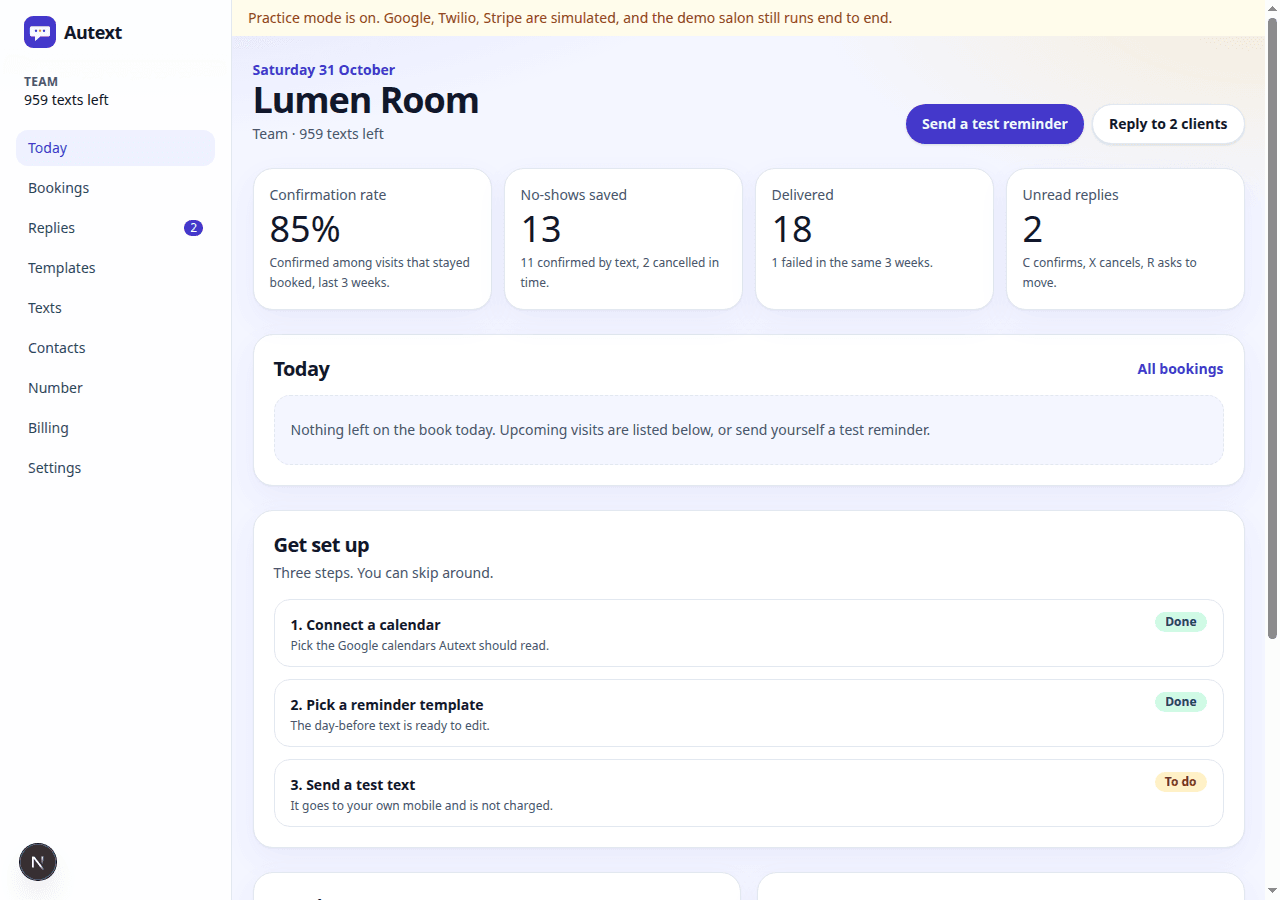Click the Unread replies stat card

tap(1125, 239)
